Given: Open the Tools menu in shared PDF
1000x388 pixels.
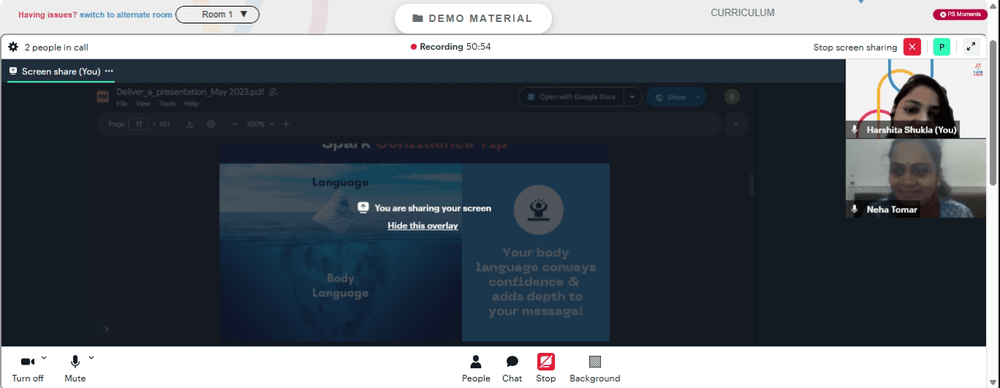Looking at the screenshot, I should 167,104.
